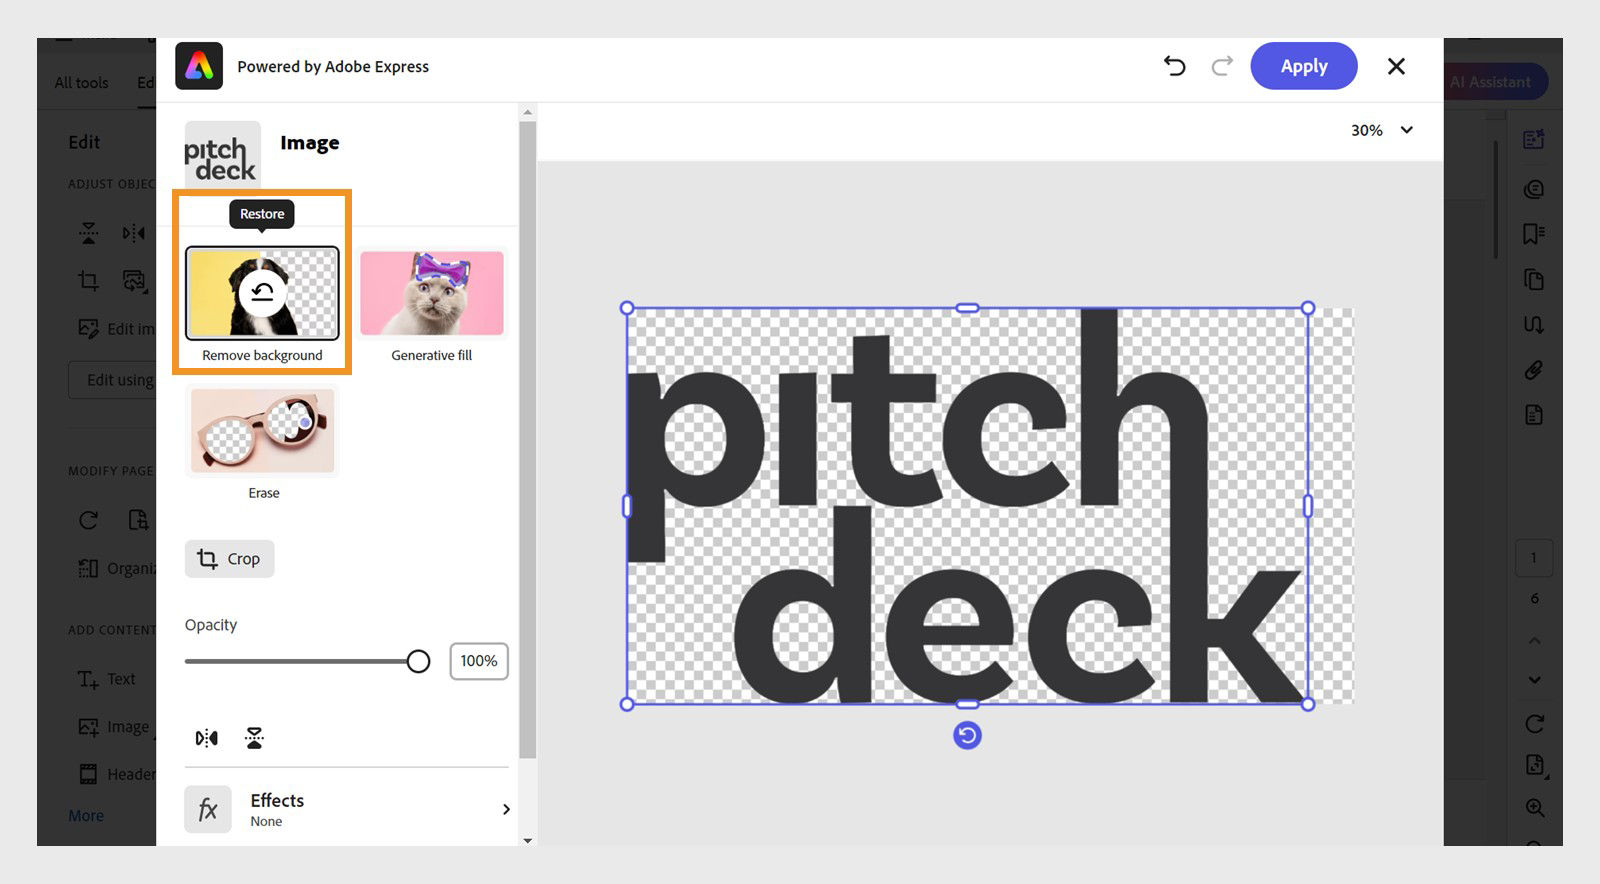
Task: Click the rotate view icon in Acrobat right rail
Action: pos(1535,723)
